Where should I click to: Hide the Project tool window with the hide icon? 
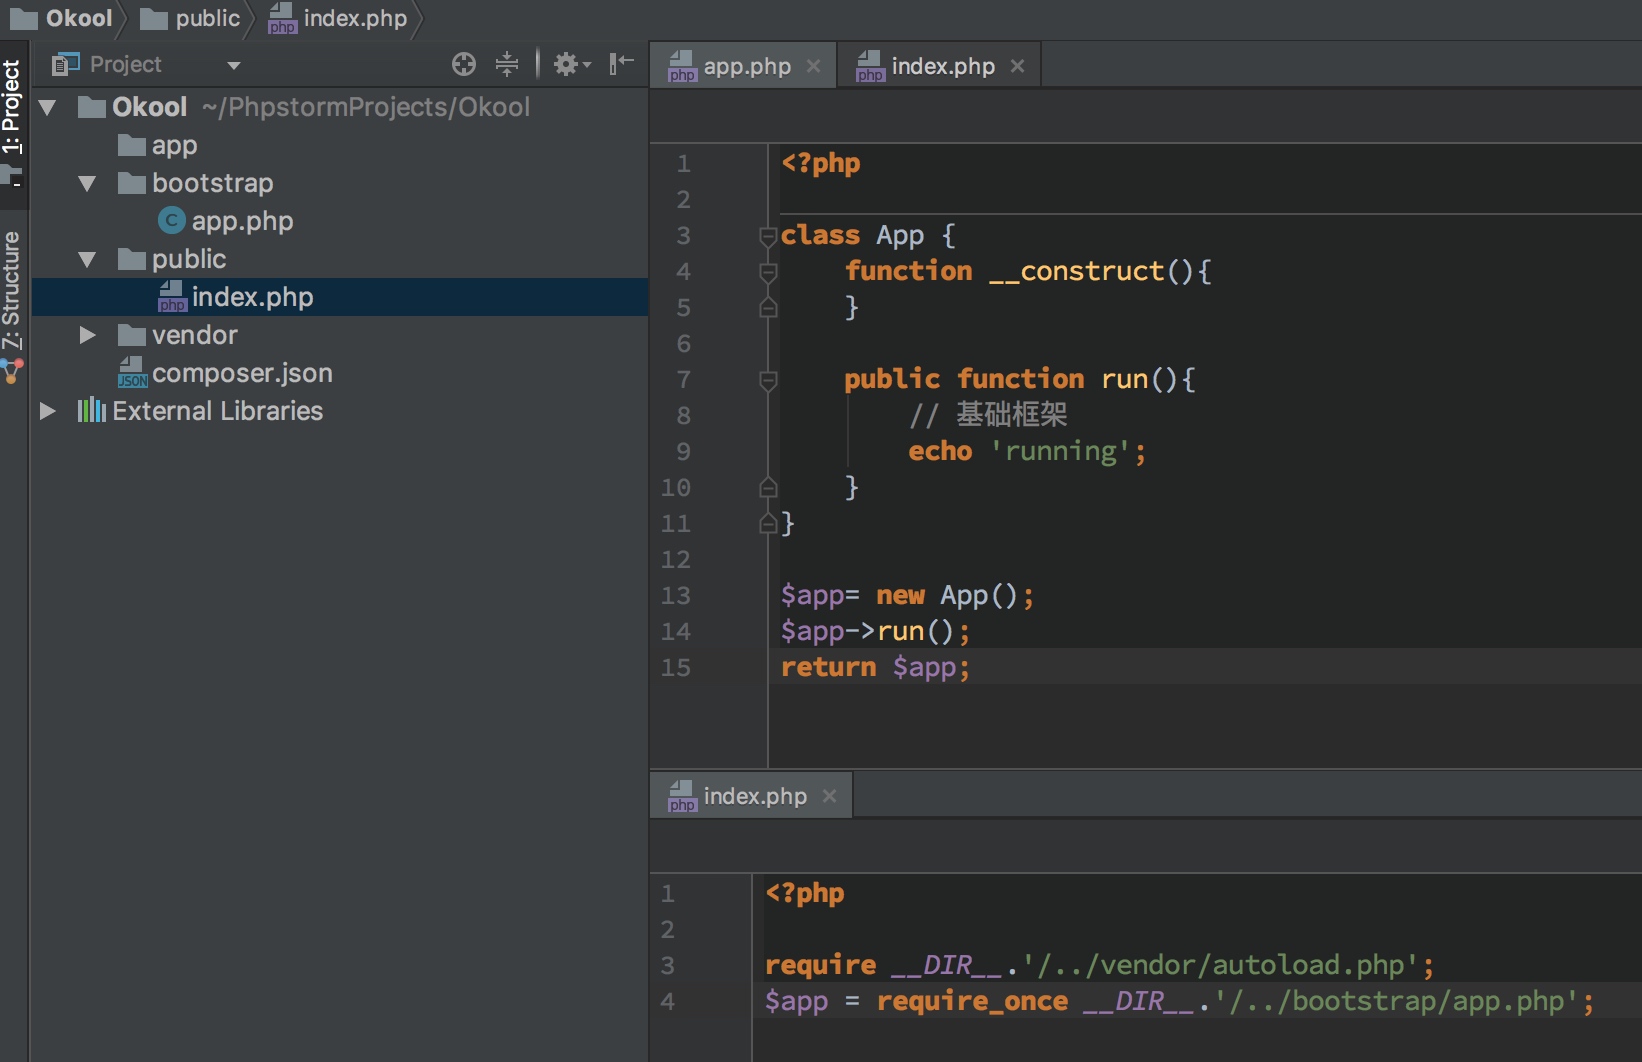(621, 64)
